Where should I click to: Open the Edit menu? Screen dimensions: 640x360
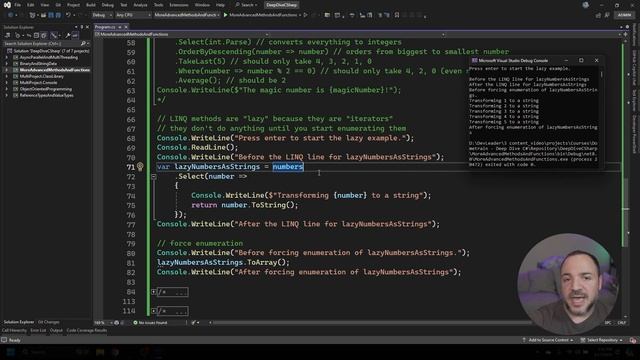click(x=31, y=5)
